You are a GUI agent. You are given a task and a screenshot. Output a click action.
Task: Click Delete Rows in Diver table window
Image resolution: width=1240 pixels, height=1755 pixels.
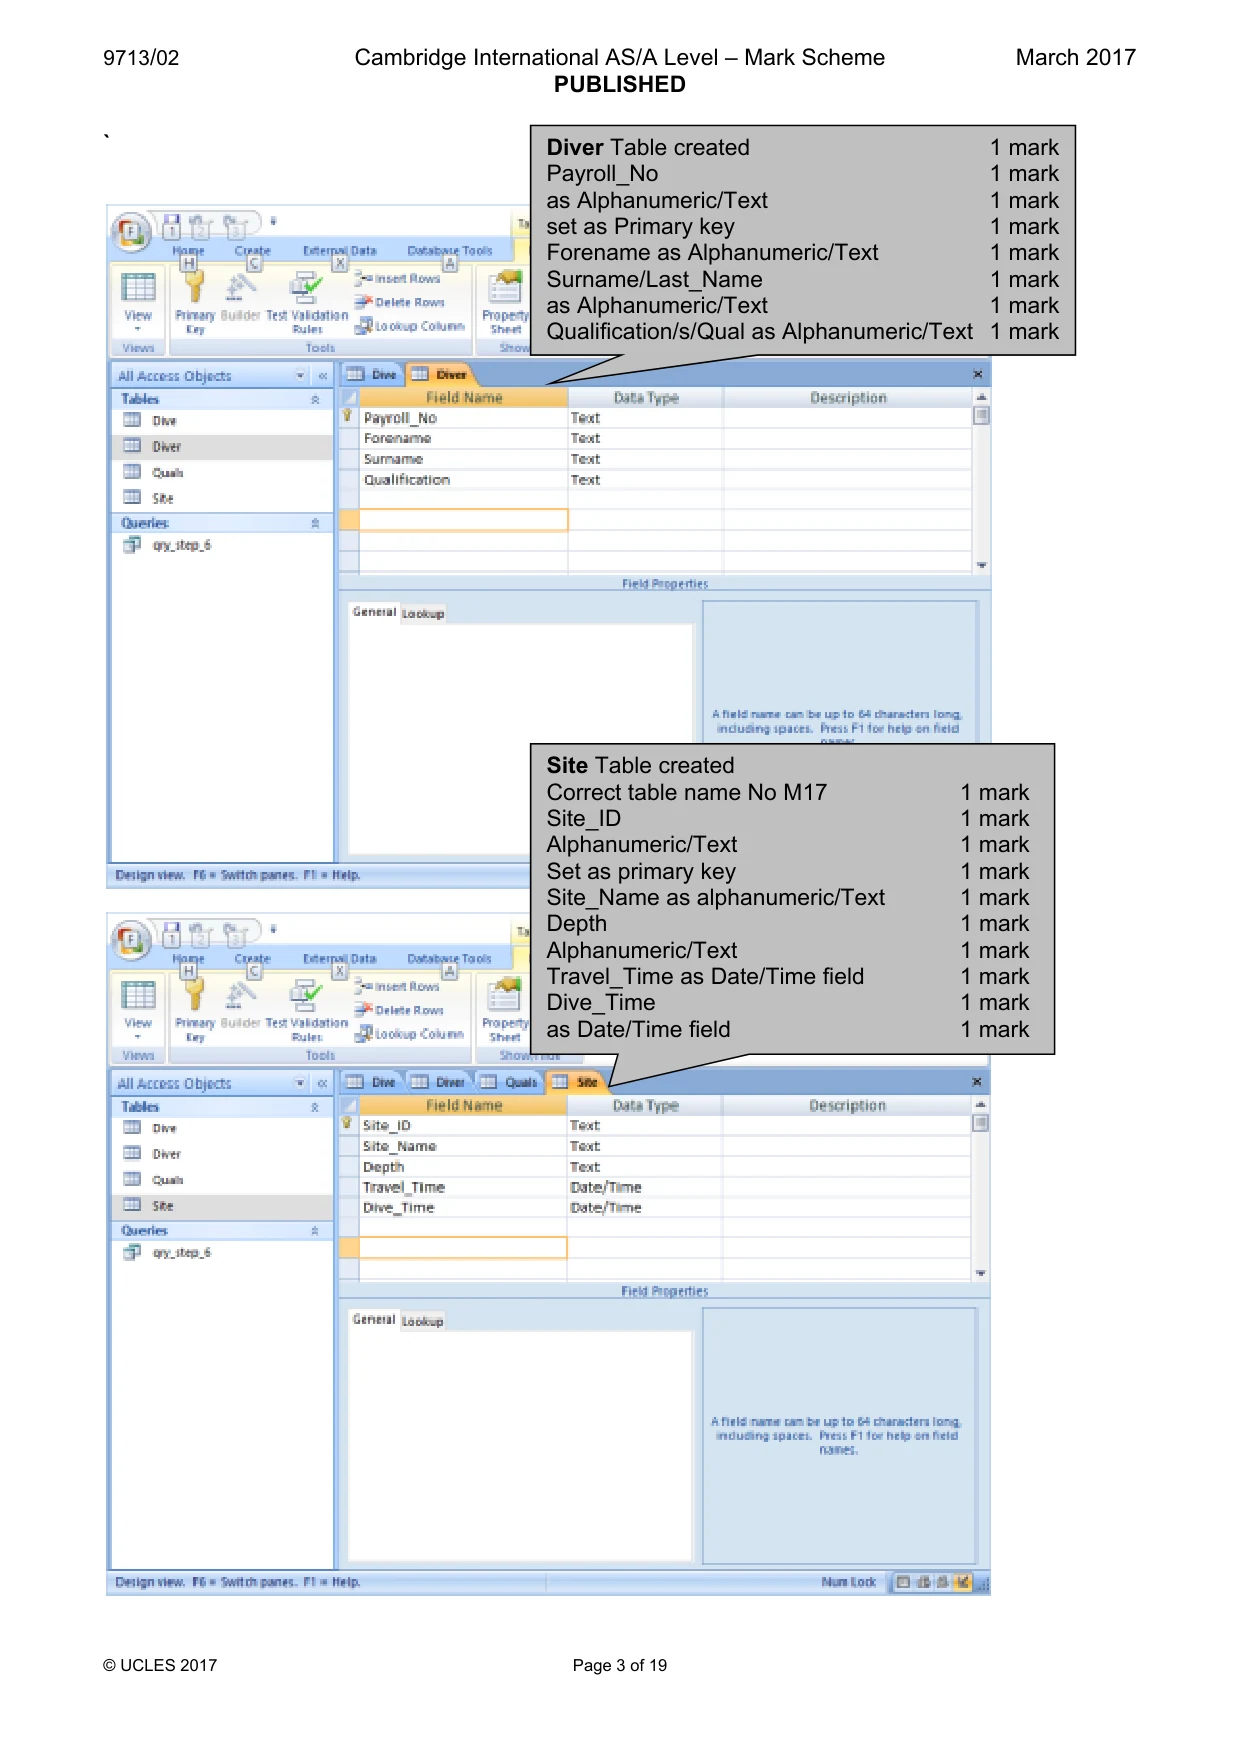point(400,302)
